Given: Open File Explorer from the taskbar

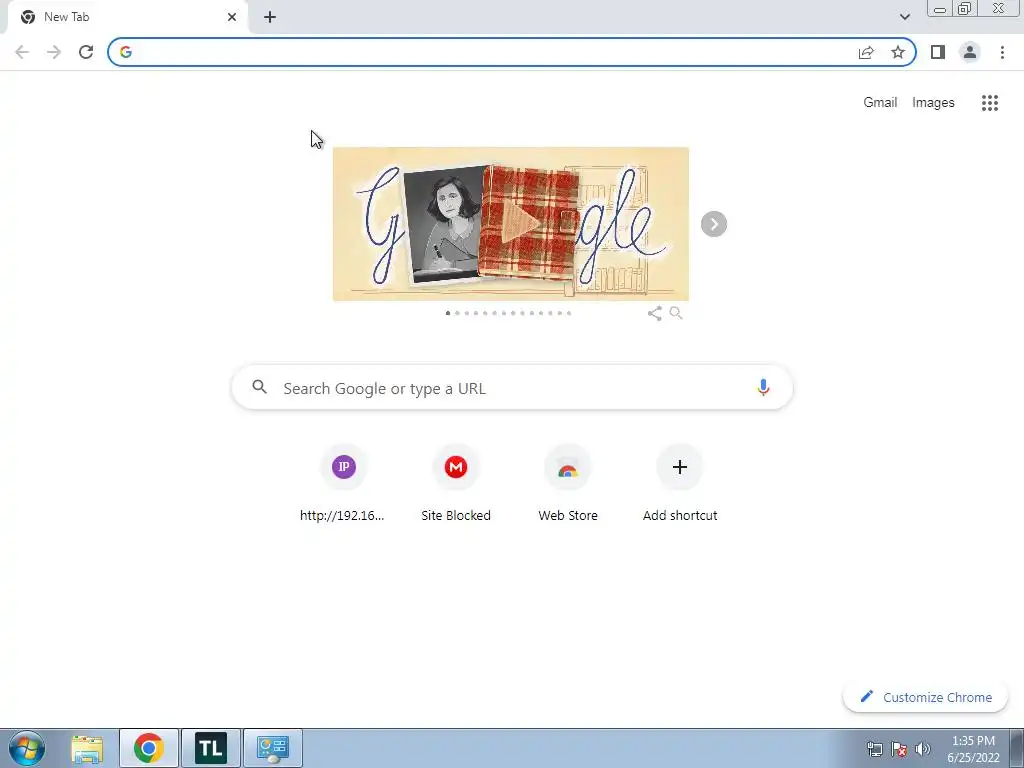Looking at the screenshot, I should click(87, 748).
